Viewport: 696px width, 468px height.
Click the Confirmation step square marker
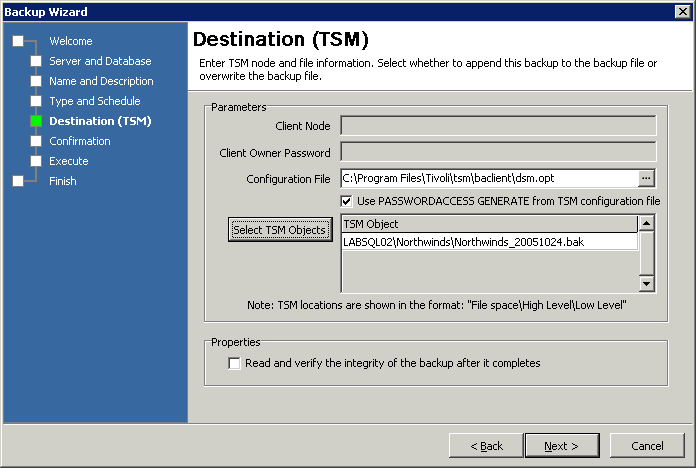tap(36, 141)
